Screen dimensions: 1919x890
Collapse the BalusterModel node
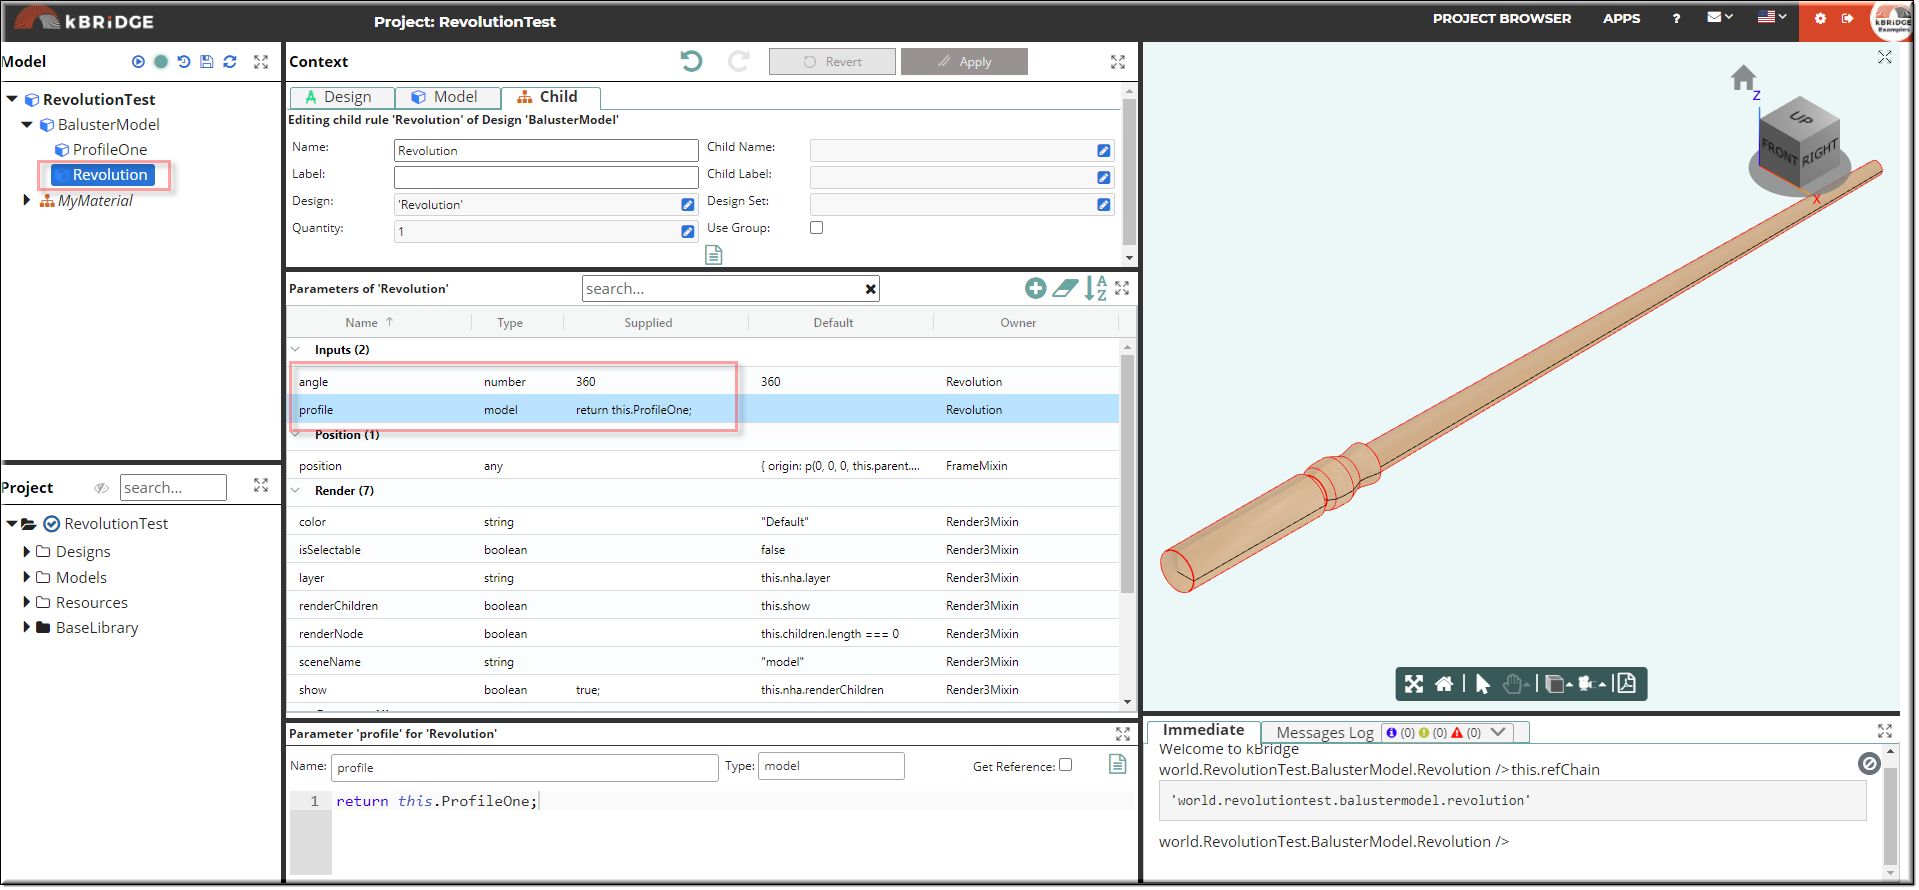(27, 124)
